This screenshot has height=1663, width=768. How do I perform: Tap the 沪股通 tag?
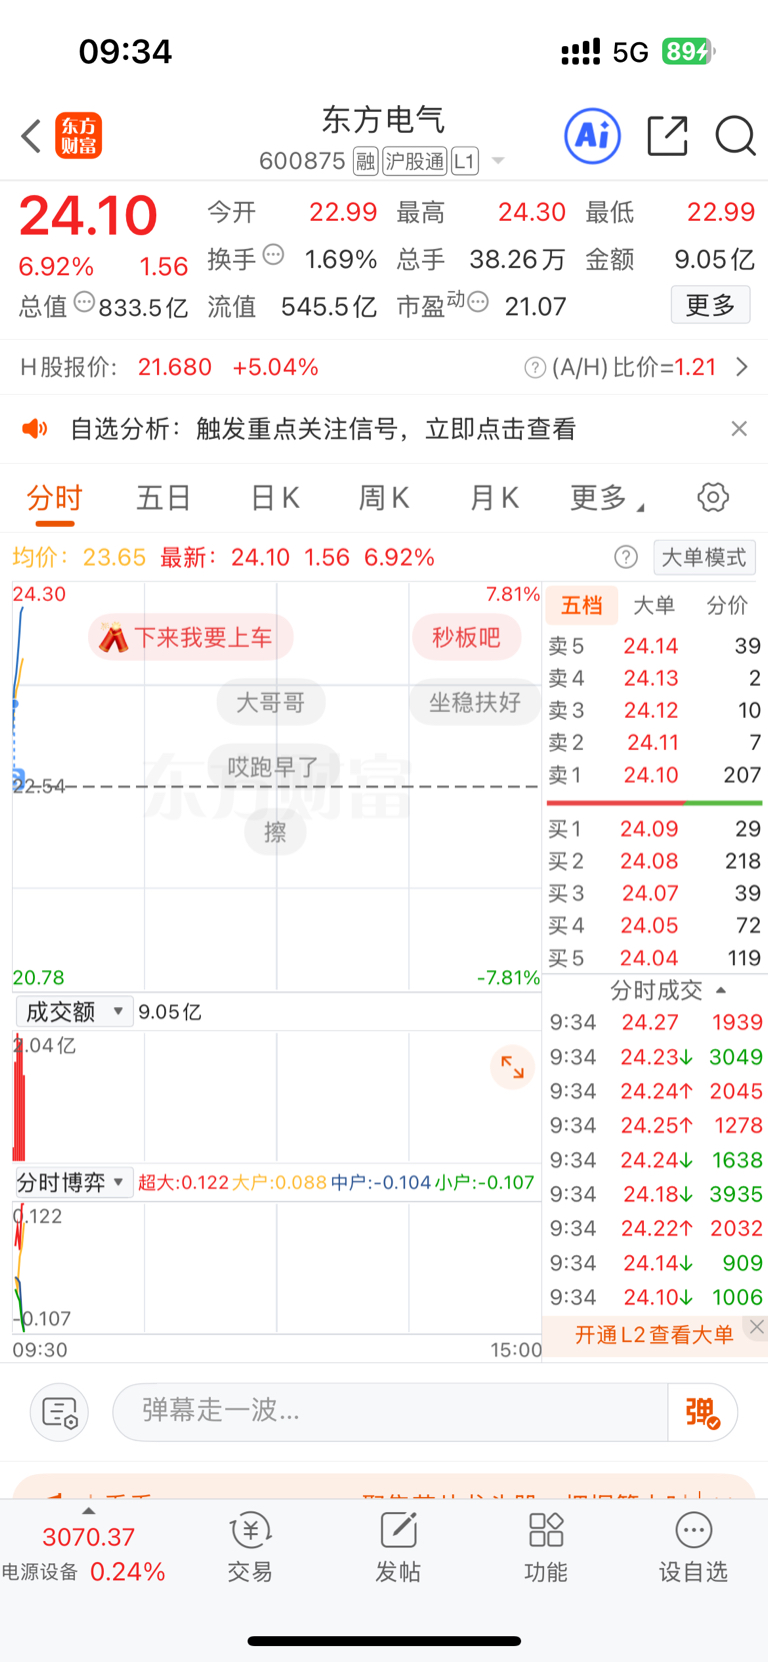tap(415, 161)
